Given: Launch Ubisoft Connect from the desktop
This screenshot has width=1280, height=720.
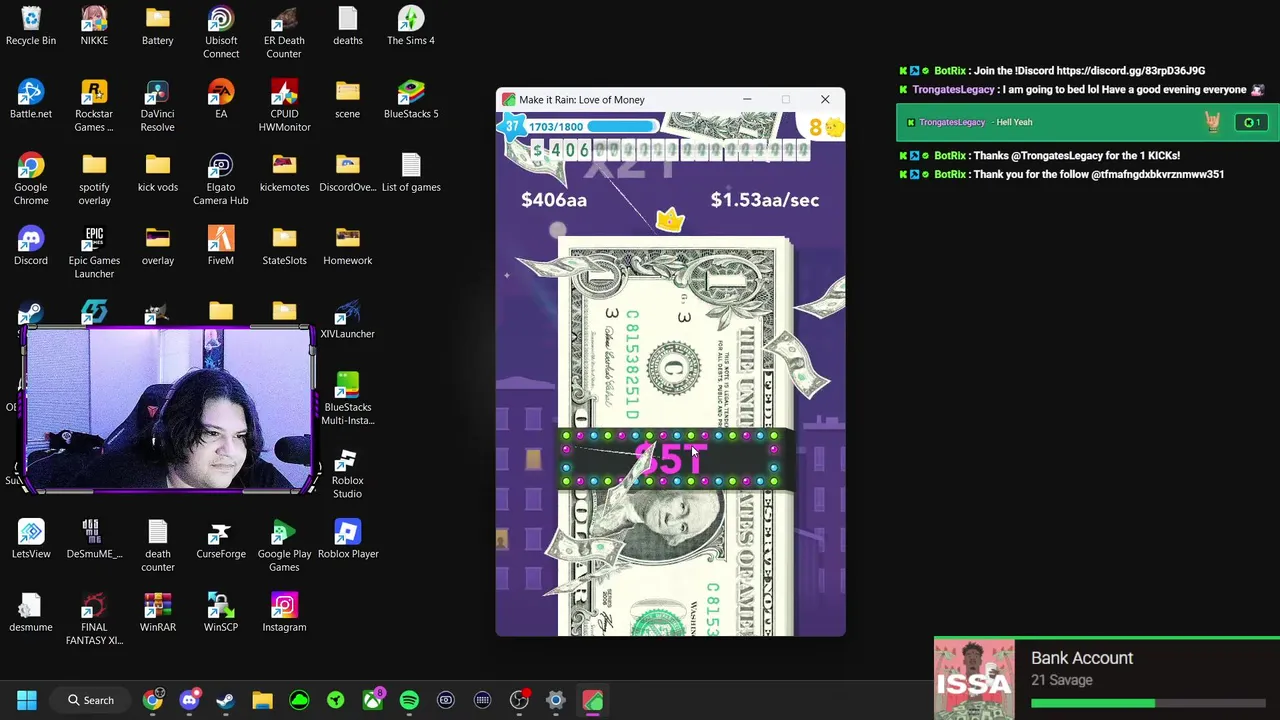Looking at the screenshot, I should click(x=221, y=32).
